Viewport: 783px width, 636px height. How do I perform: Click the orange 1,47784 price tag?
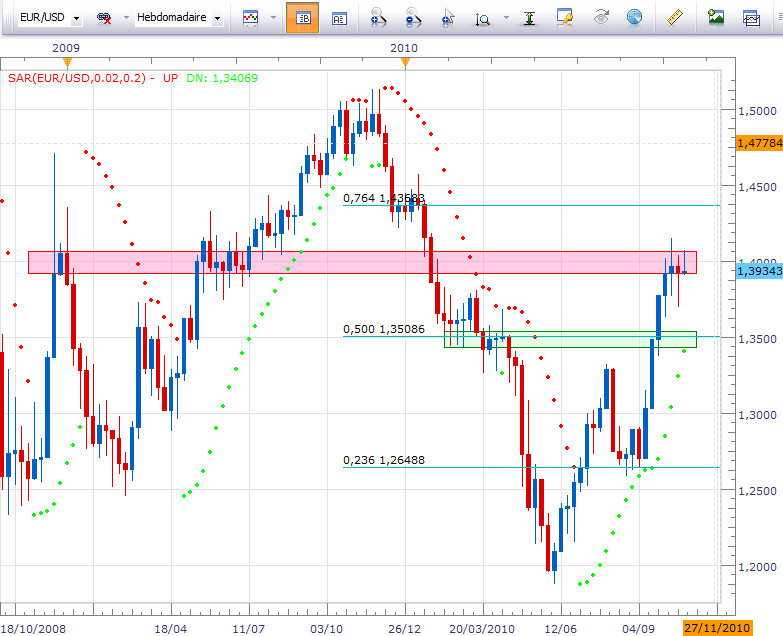coord(759,143)
